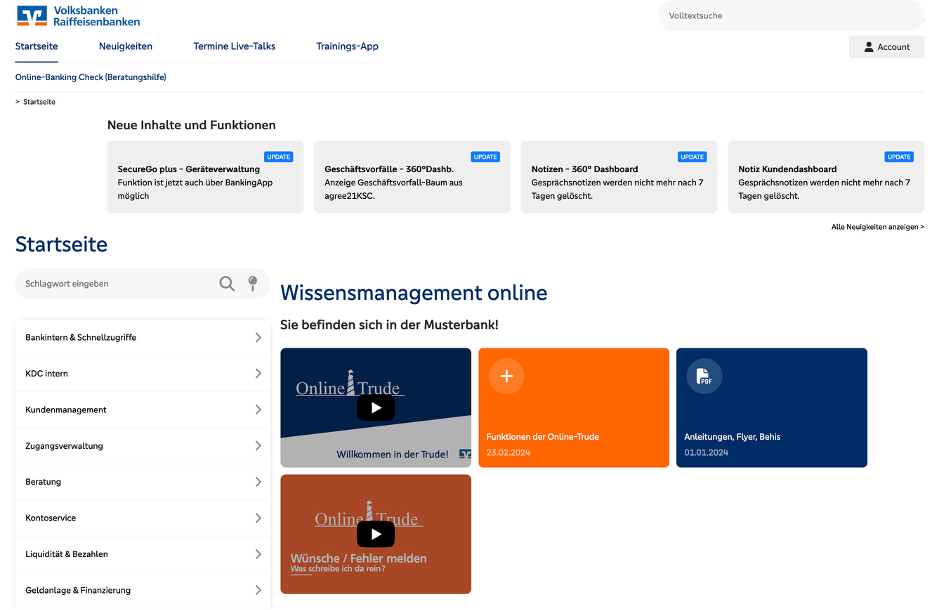The width and height of the screenshot is (932, 610).
Task: Click Alle Neuigkeiten anzeigen link
Action: tap(877, 227)
